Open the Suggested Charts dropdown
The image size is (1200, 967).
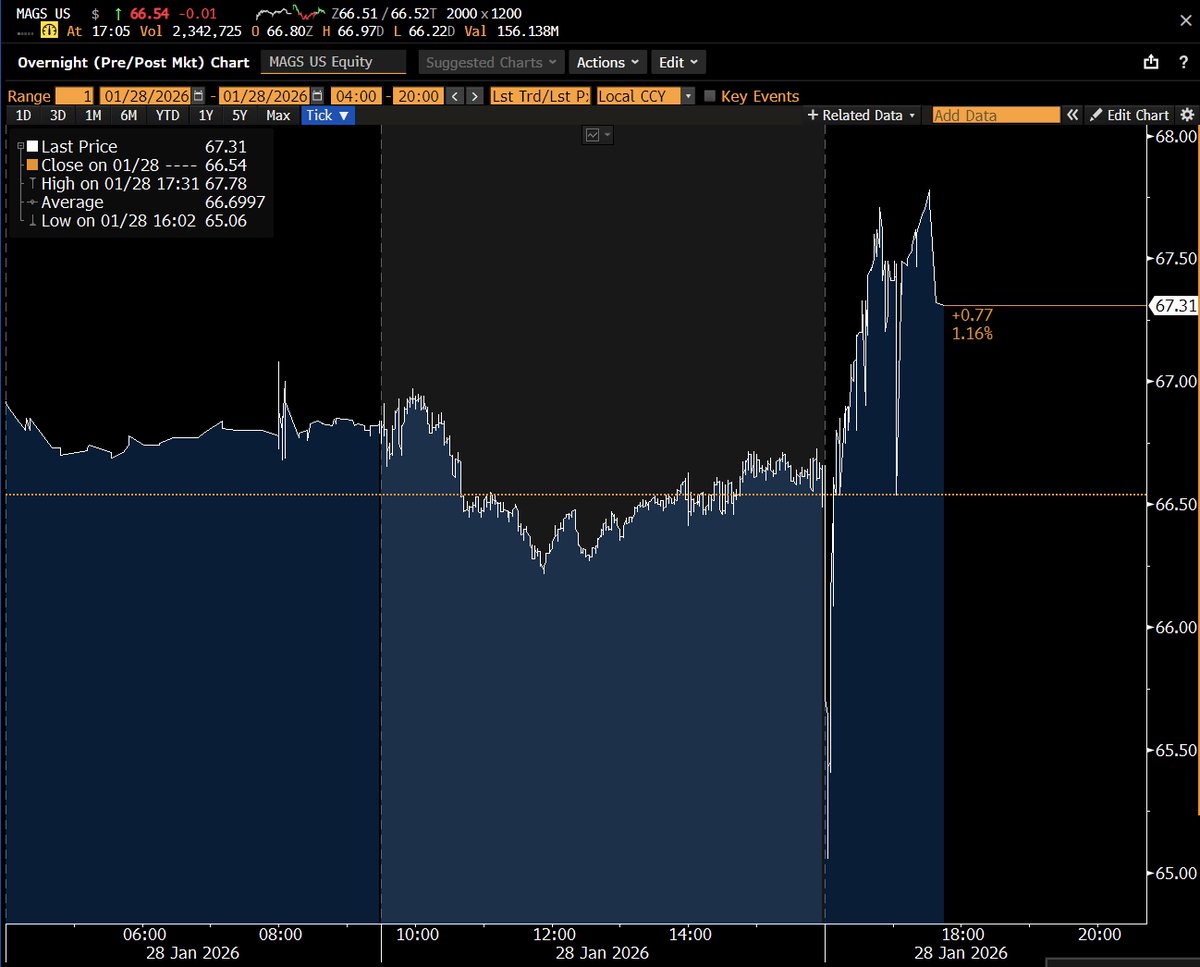tap(491, 62)
